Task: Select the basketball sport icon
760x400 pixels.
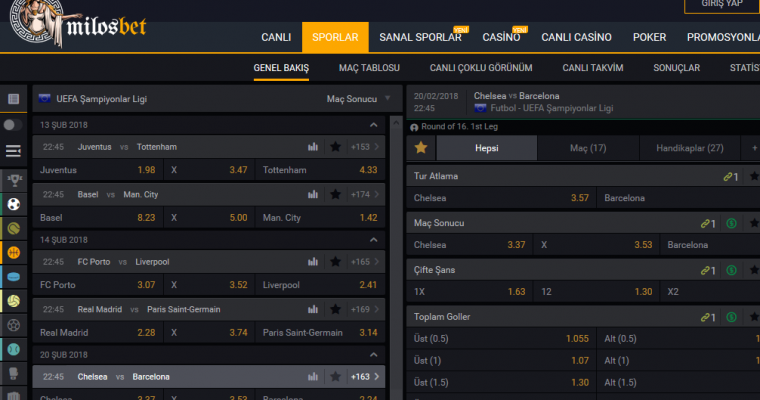Action: click(14, 253)
